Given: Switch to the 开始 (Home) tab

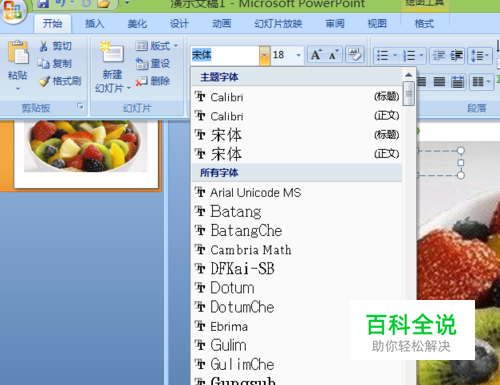Looking at the screenshot, I should click(52, 24).
